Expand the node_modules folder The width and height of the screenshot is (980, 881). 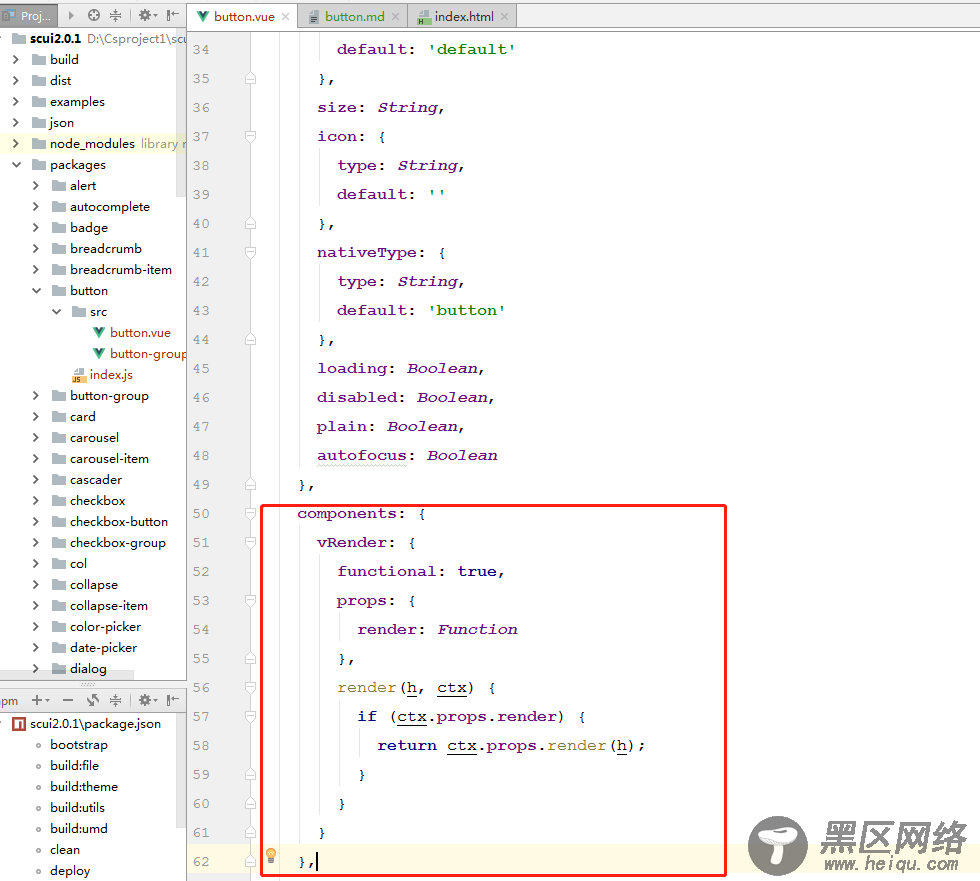(16, 144)
